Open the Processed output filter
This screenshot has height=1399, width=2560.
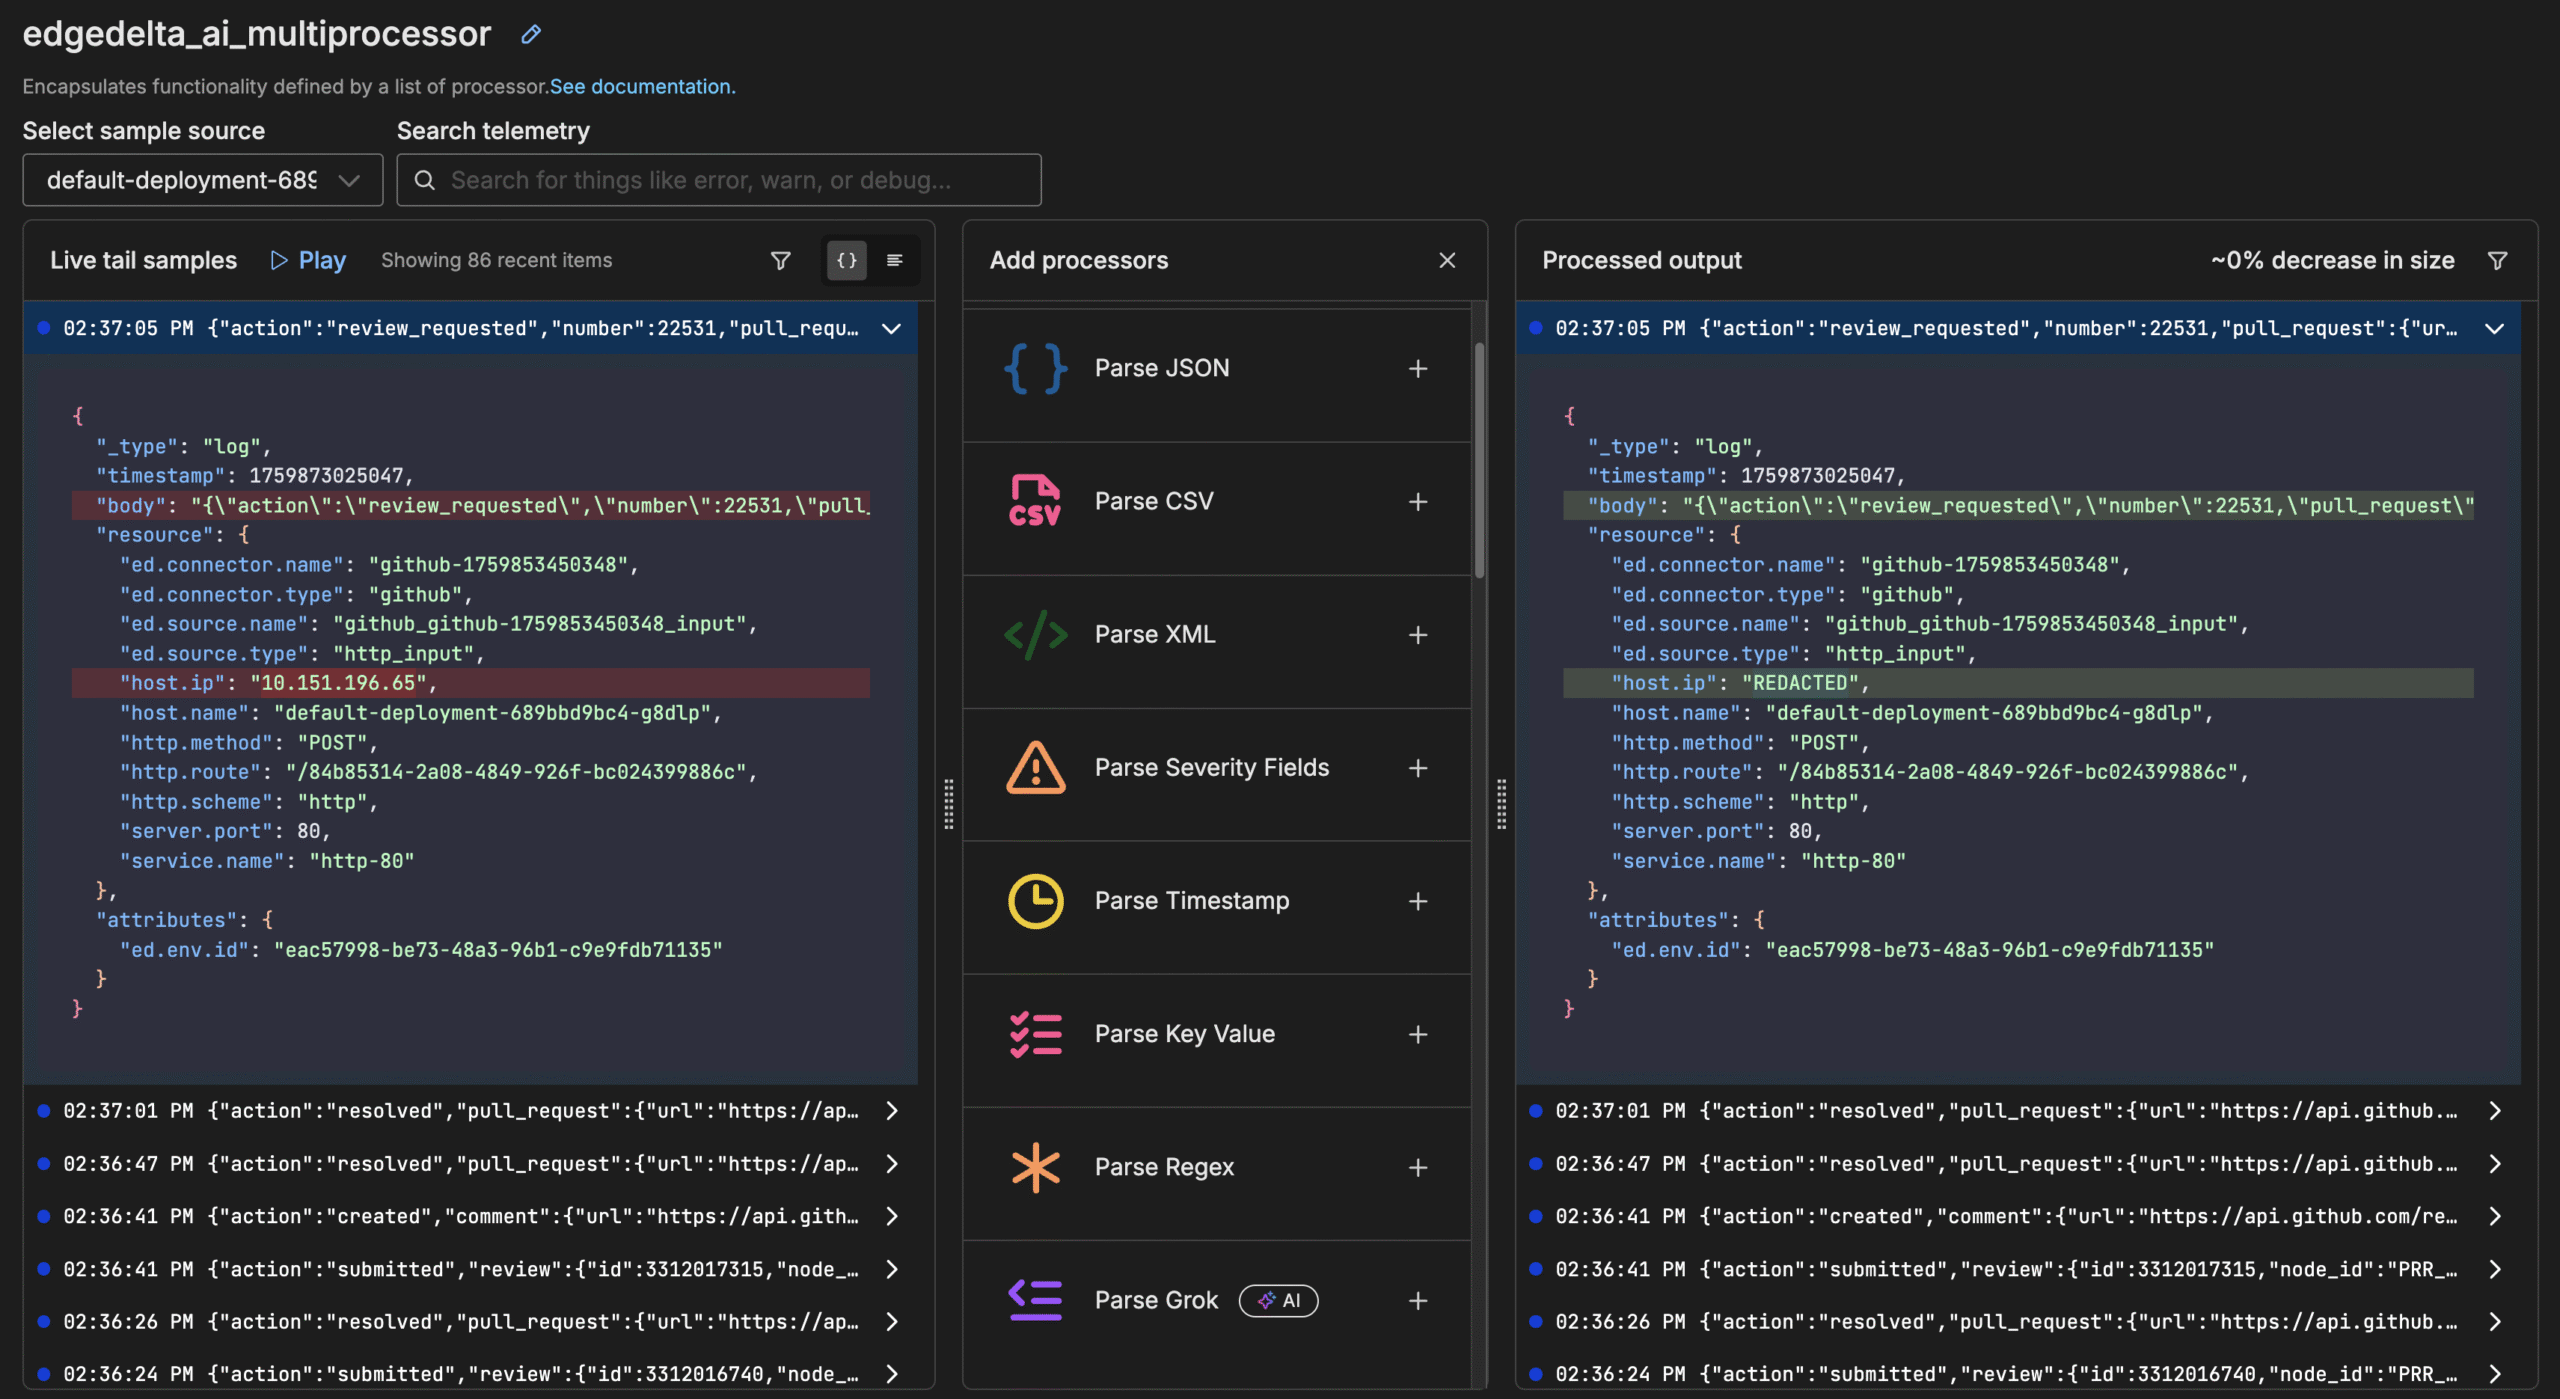pos(2498,260)
